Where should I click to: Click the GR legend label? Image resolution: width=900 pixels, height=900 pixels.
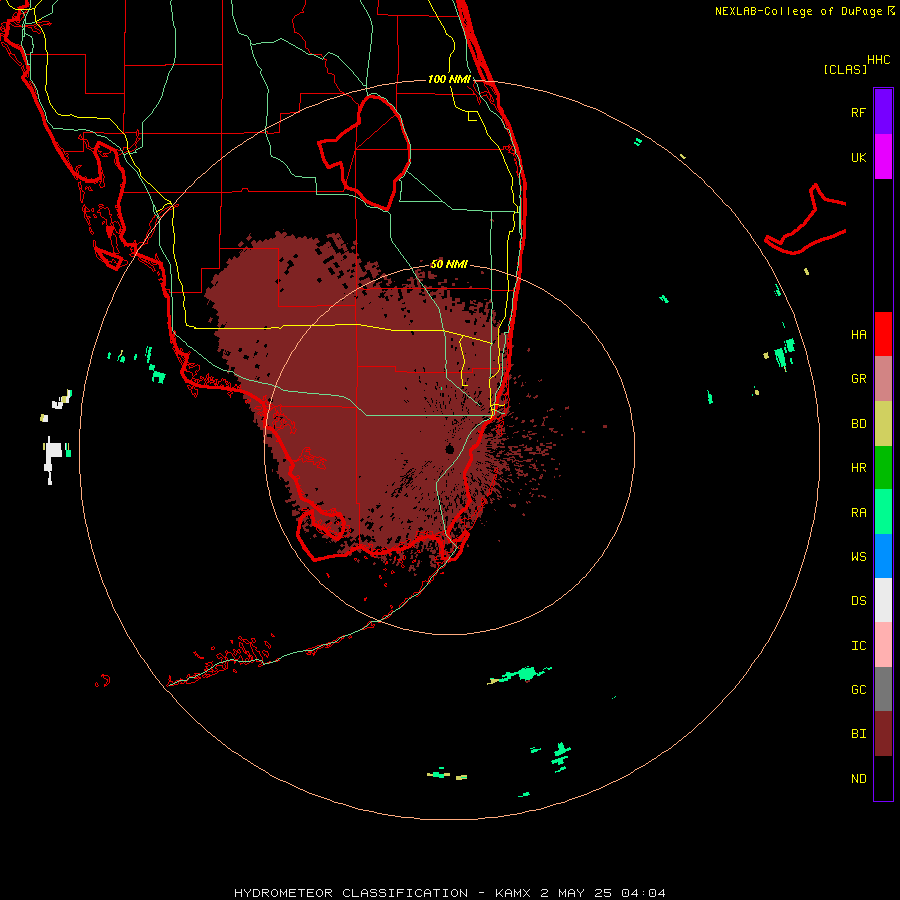[858, 379]
